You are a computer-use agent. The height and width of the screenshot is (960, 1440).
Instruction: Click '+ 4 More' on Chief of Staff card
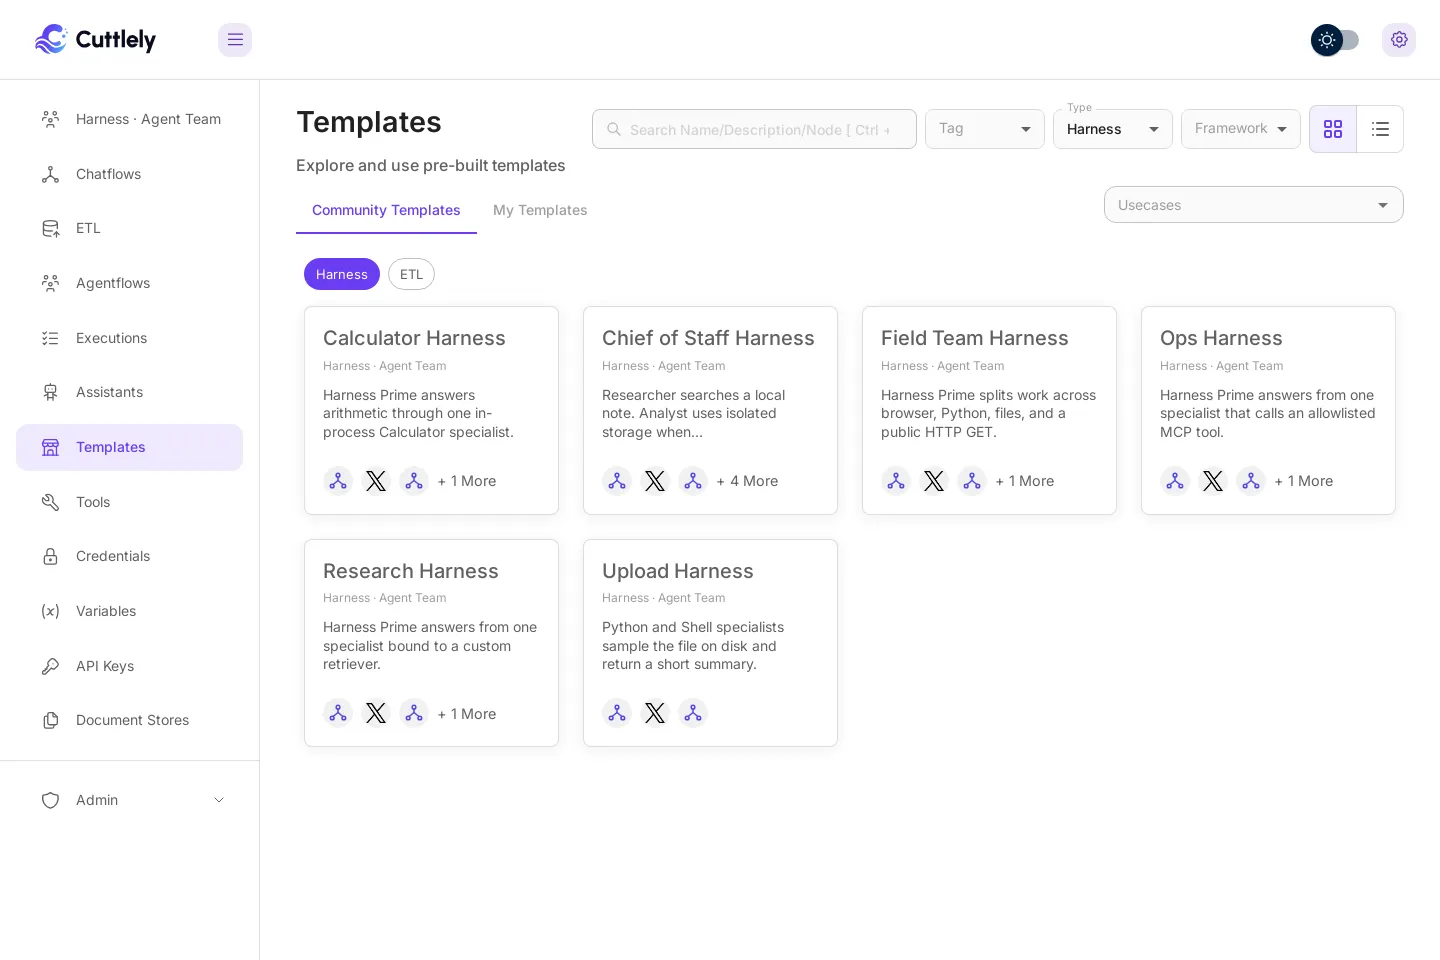747,481
